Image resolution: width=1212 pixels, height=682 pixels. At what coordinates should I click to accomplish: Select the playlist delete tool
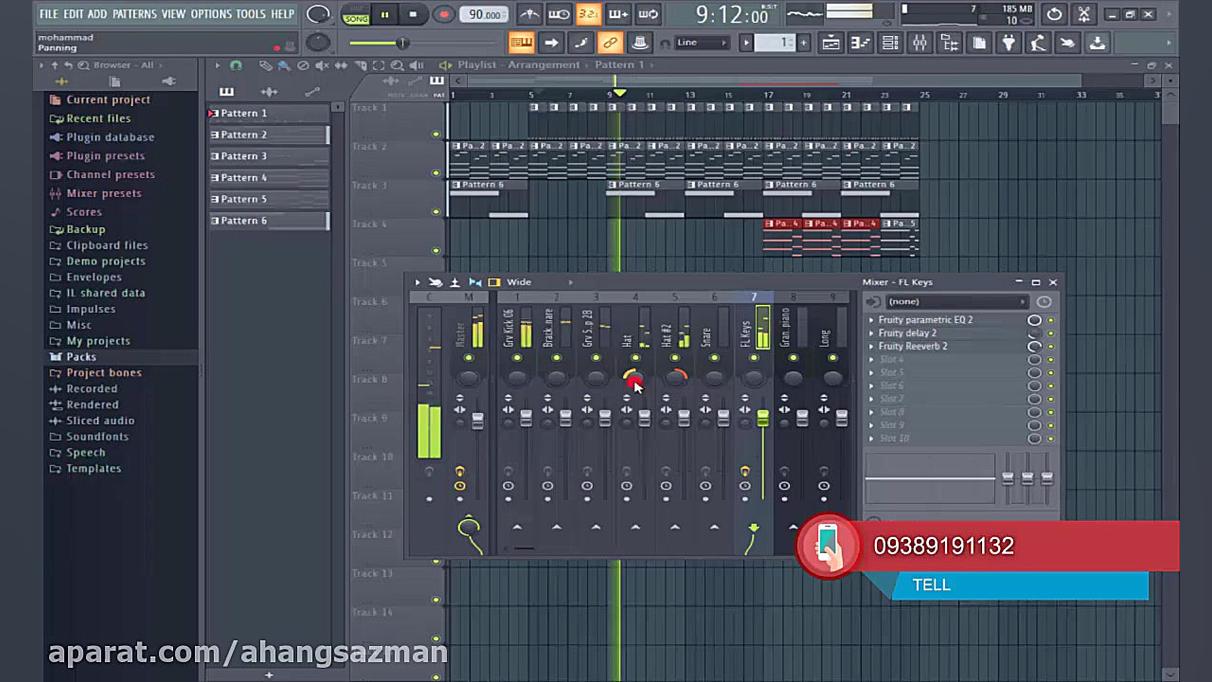pyautogui.click(x=302, y=65)
